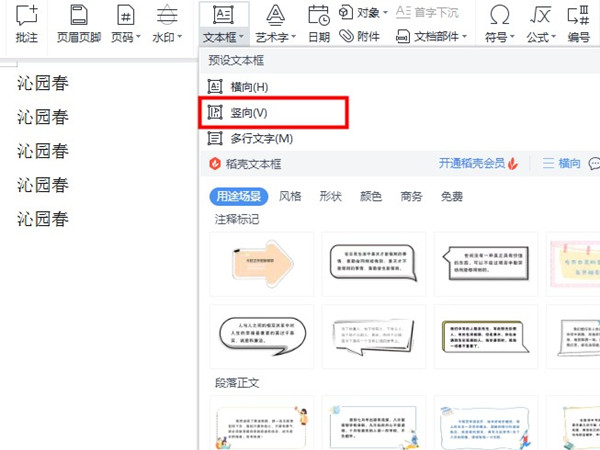Choose 横向(H) horizontal text box

(x=248, y=88)
